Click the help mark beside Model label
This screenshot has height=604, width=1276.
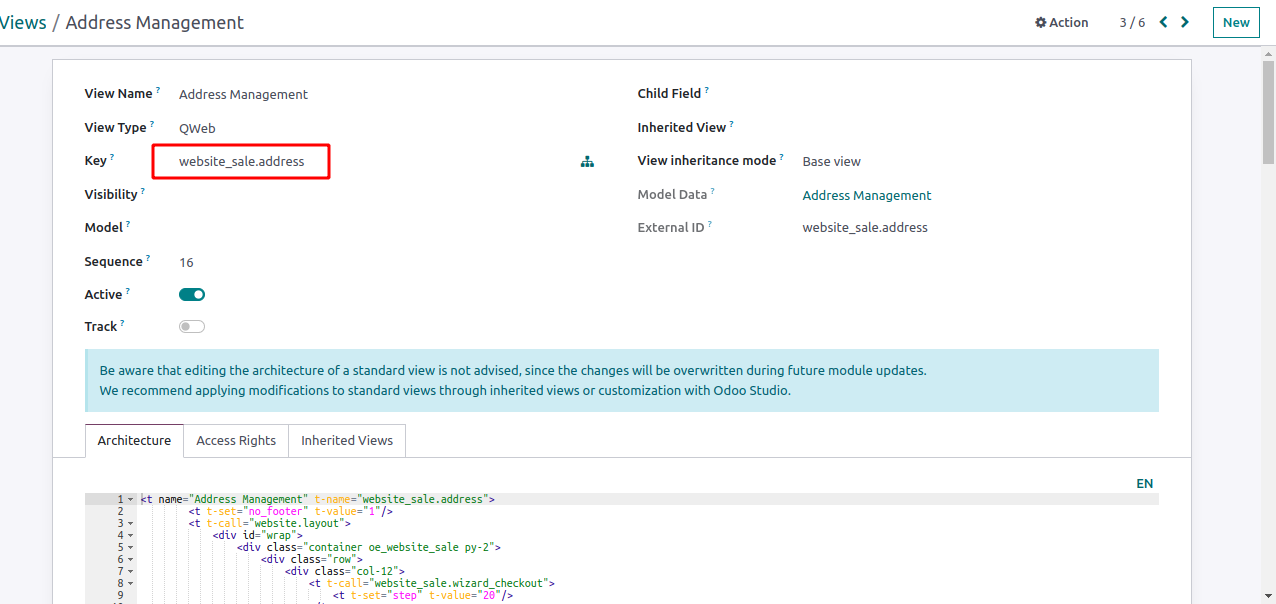coord(128,224)
